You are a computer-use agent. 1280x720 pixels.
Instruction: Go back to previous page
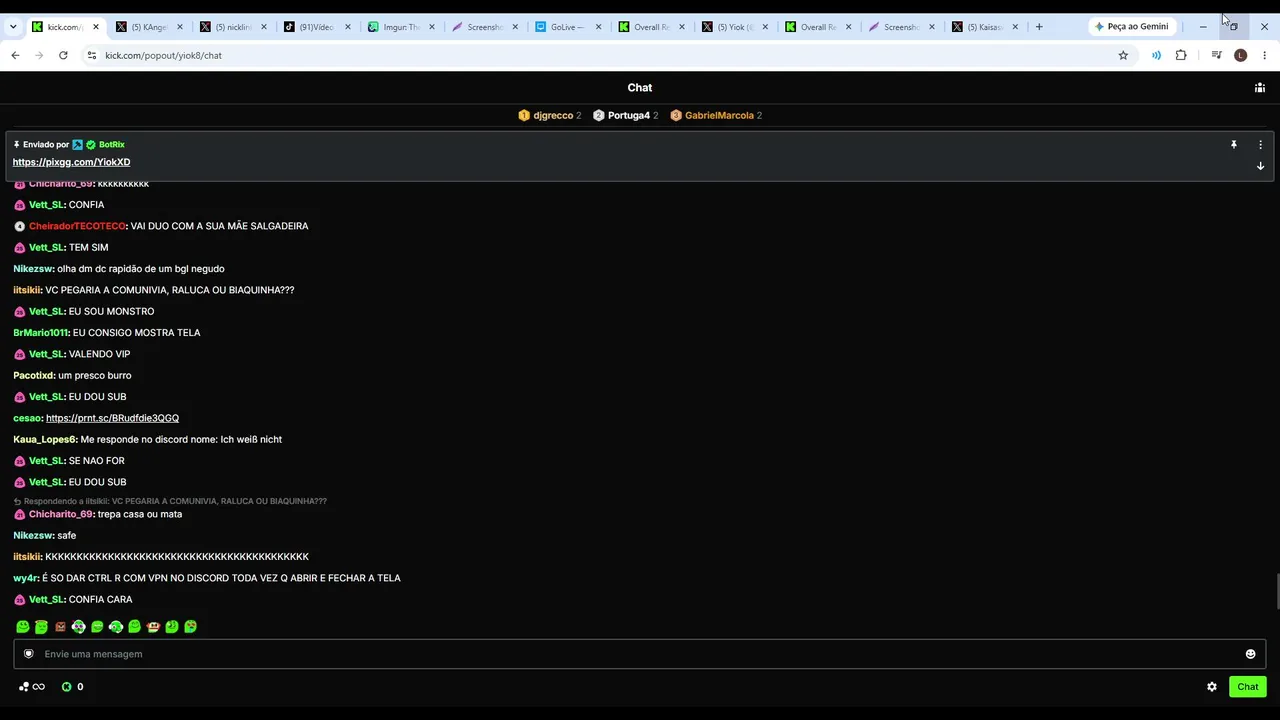click(x=15, y=55)
